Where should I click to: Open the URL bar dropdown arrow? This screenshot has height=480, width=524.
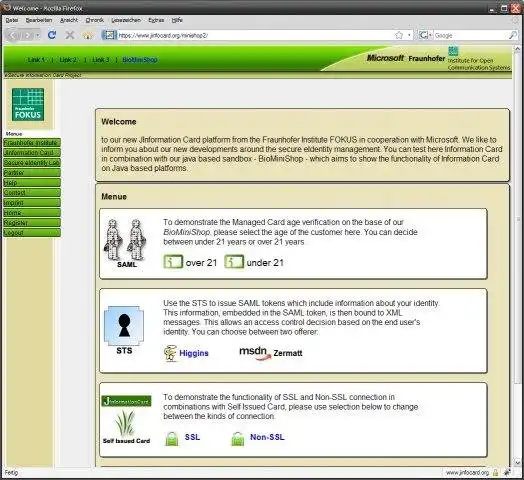409,35
